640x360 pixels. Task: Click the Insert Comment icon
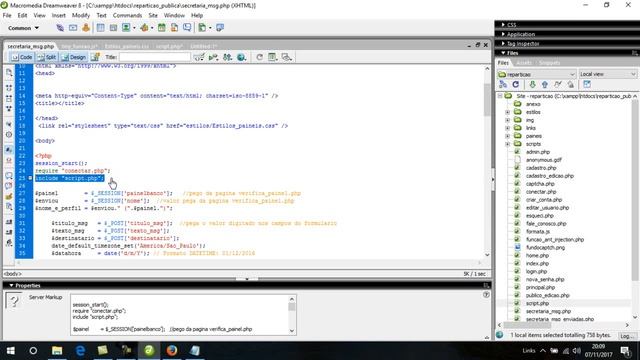(x=187, y=28)
